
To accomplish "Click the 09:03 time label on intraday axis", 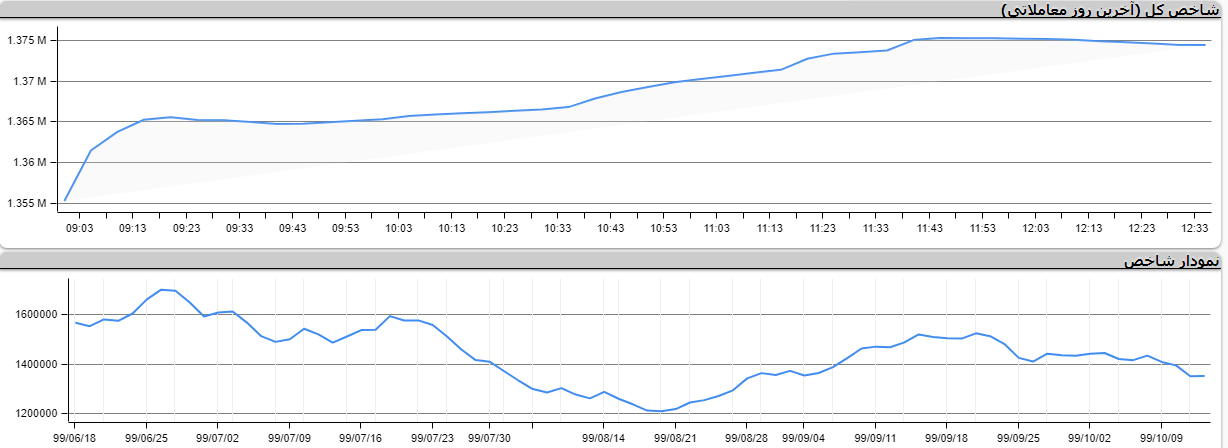I will click(x=79, y=229).
